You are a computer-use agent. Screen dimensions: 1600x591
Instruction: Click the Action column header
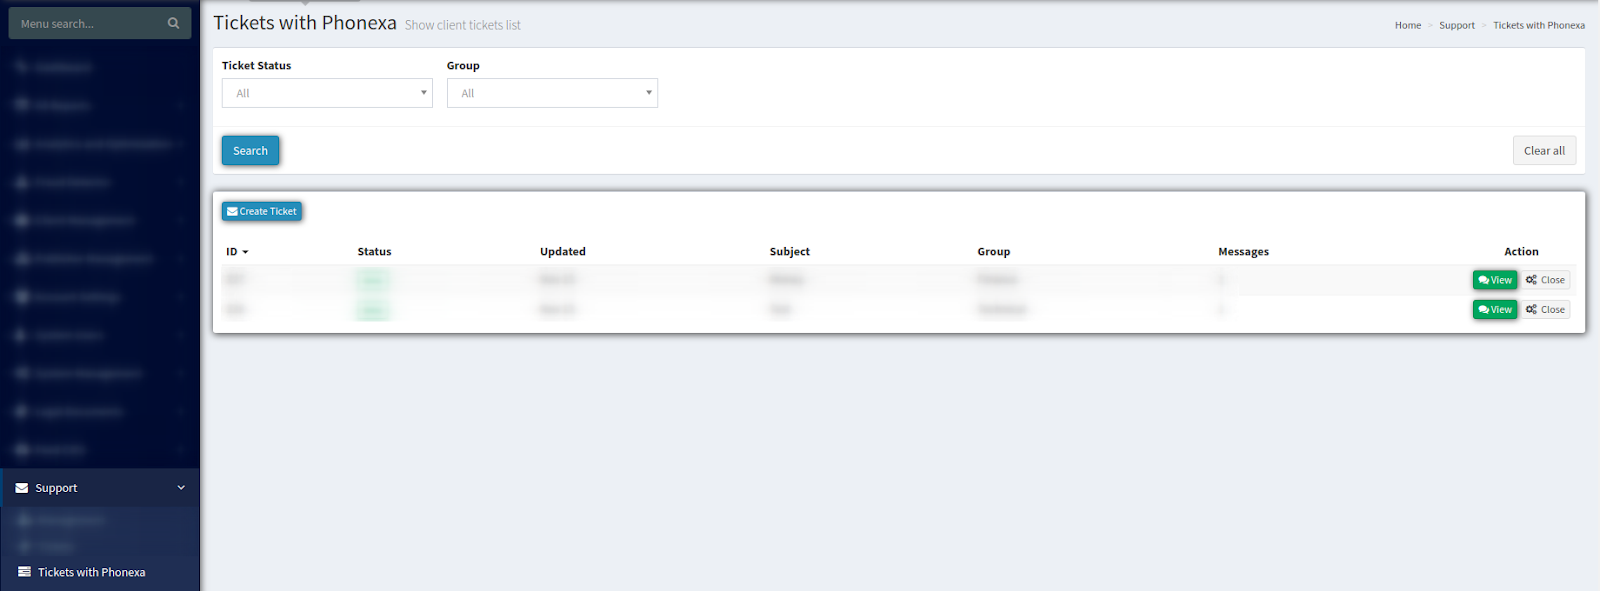point(1521,252)
